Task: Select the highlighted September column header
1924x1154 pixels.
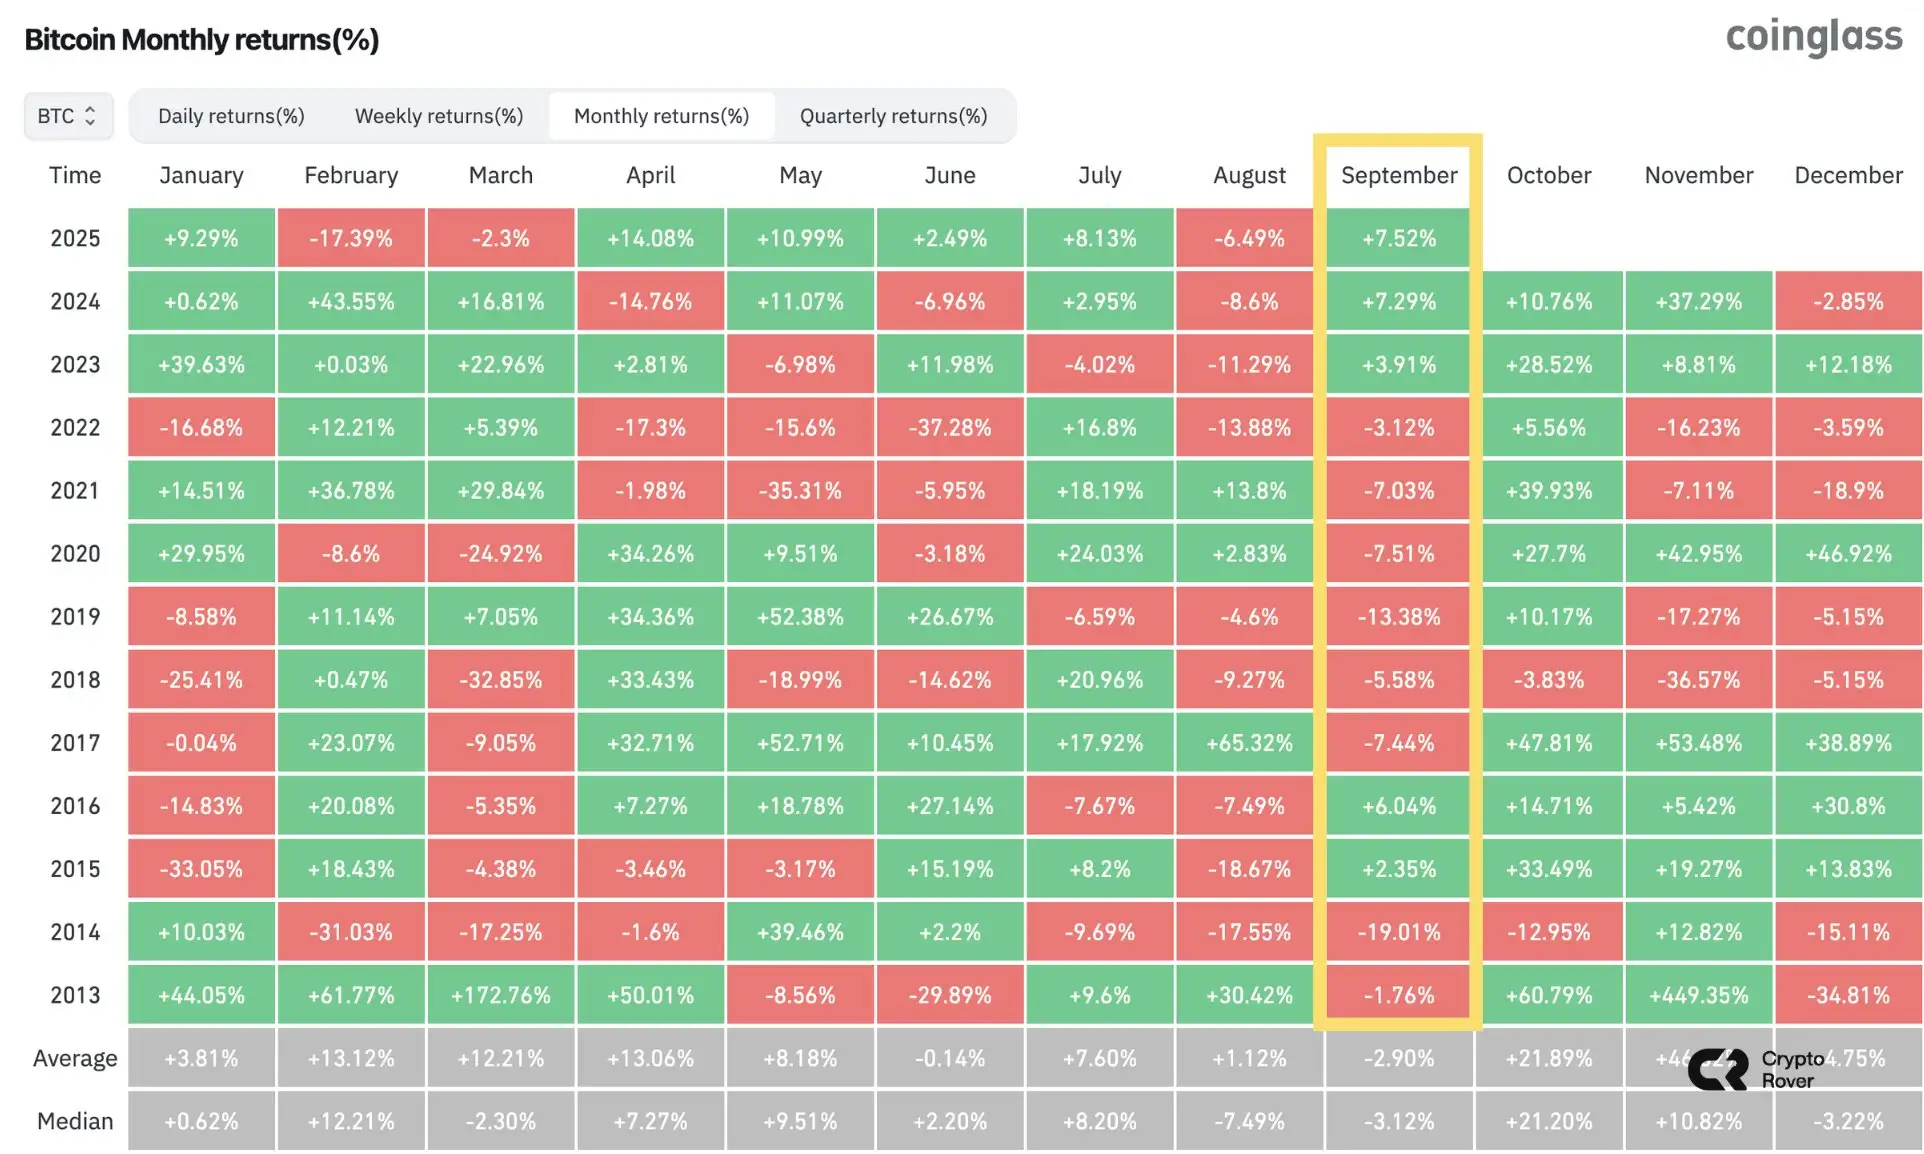Action: (1398, 175)
